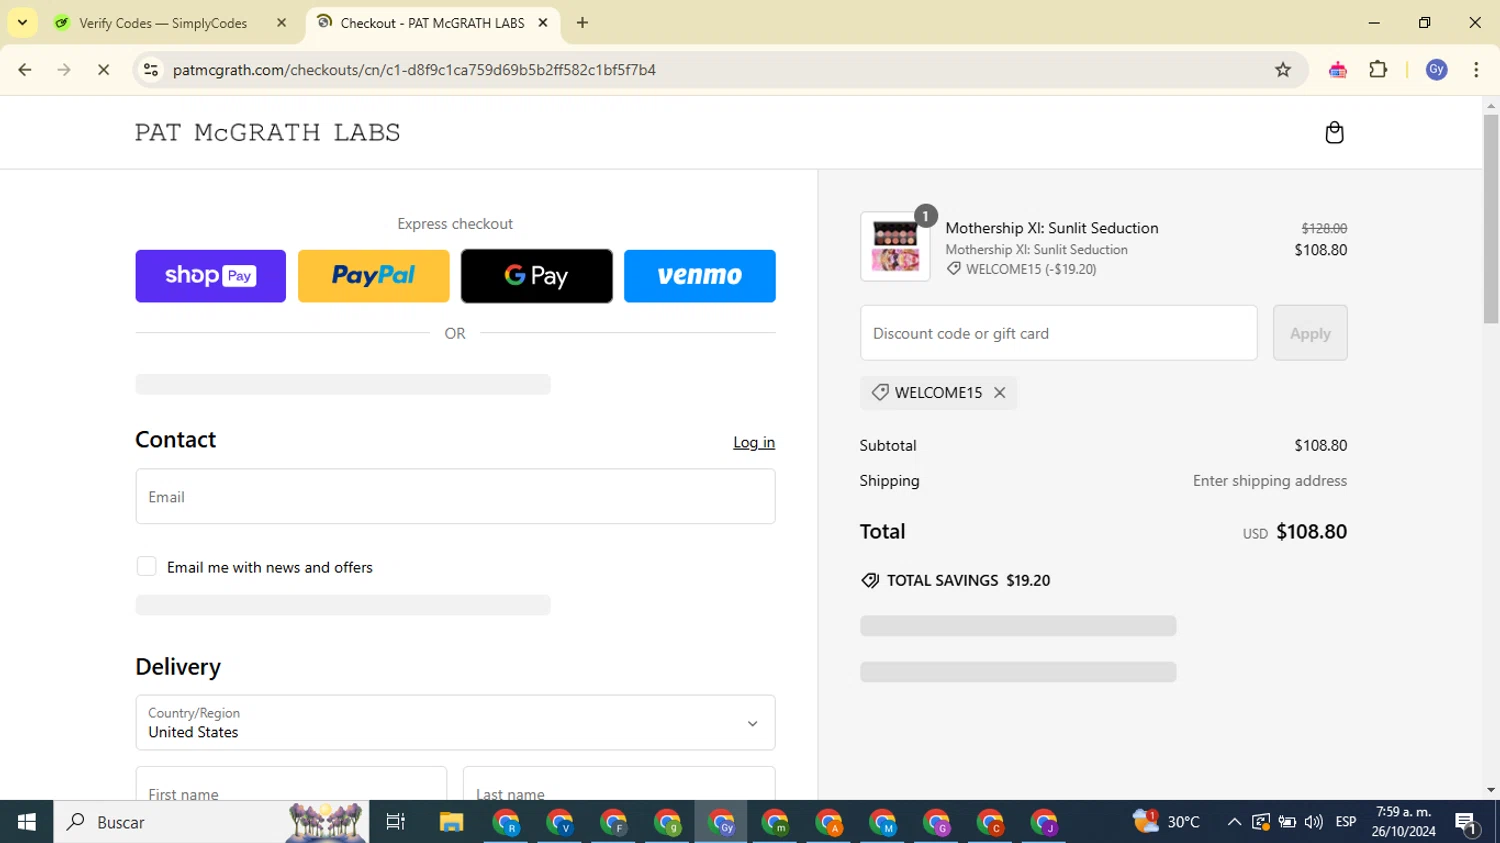
Task: Open Chrome taskbar icon with g badge
Action: pyautogui.click(x=668, y=822)
